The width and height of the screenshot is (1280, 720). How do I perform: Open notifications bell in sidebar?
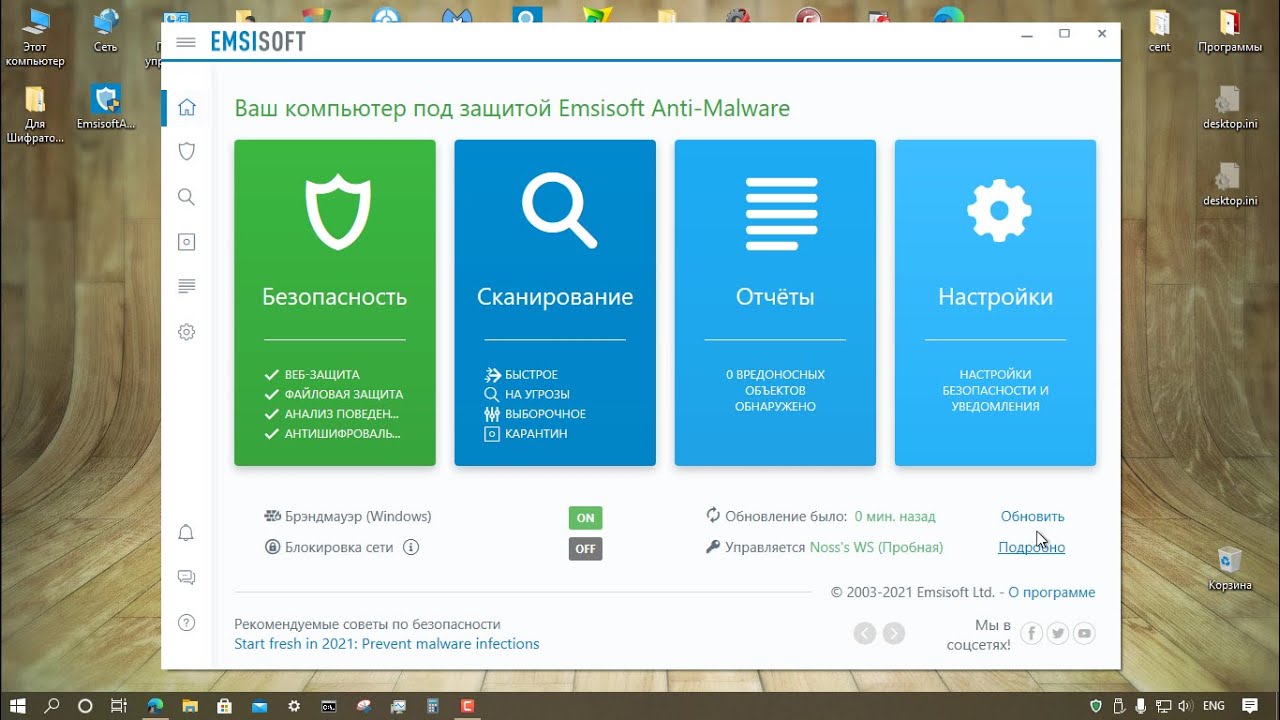click(x=186, y=533)
